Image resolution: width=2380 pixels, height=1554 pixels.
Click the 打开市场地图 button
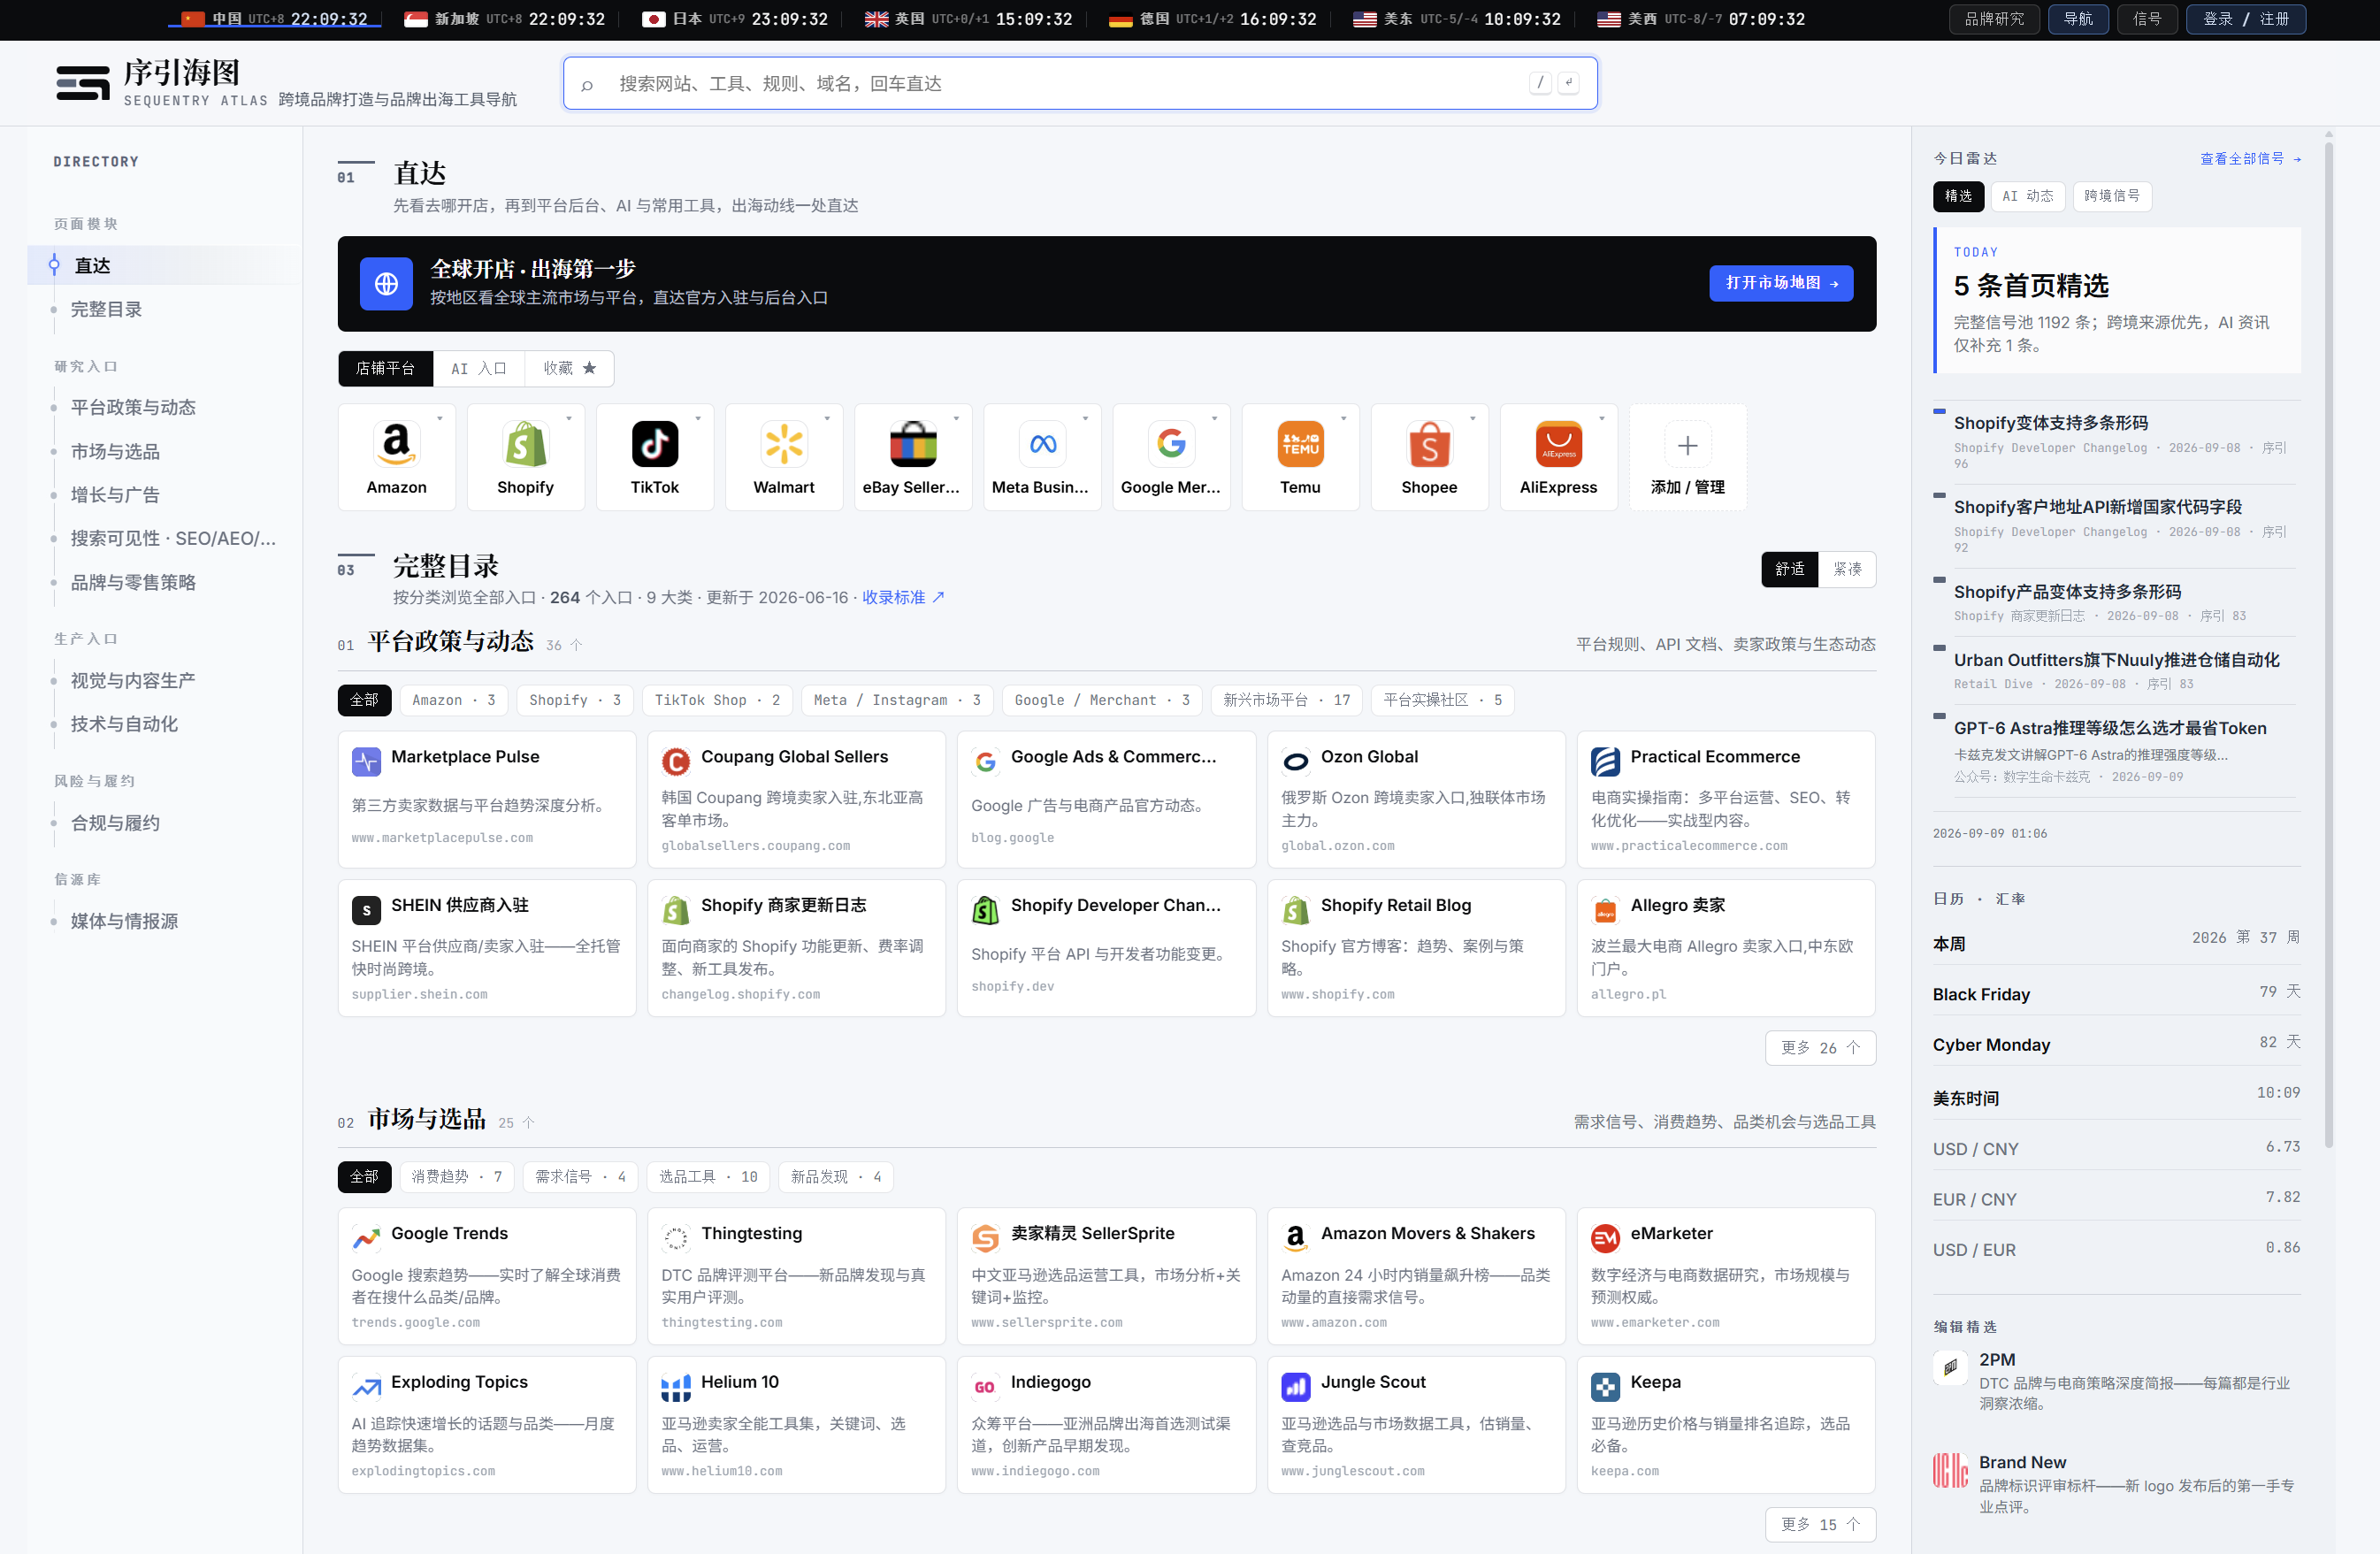(x=1781, y=284)
